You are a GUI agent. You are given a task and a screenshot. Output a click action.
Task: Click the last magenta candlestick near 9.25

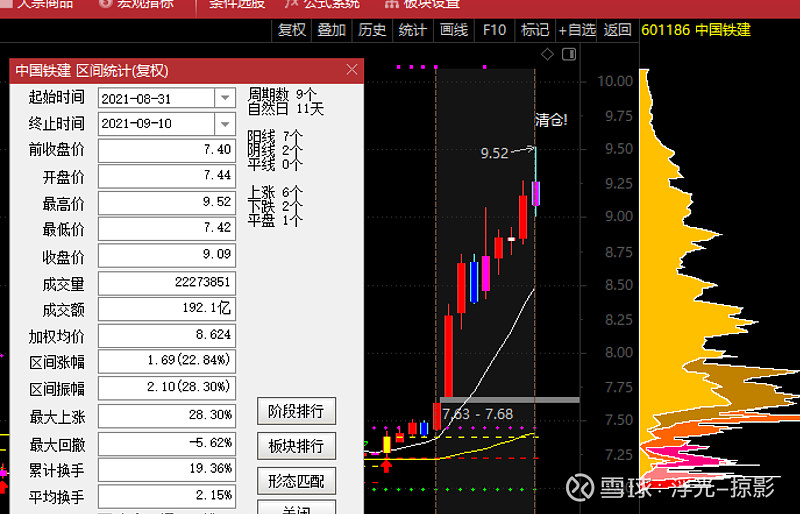point(536,193)
